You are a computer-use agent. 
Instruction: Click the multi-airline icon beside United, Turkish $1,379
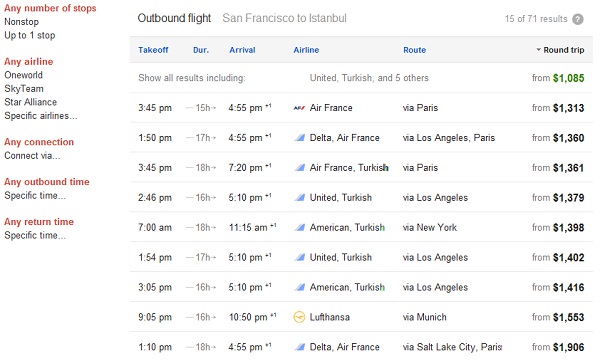[x=300, y=198]
